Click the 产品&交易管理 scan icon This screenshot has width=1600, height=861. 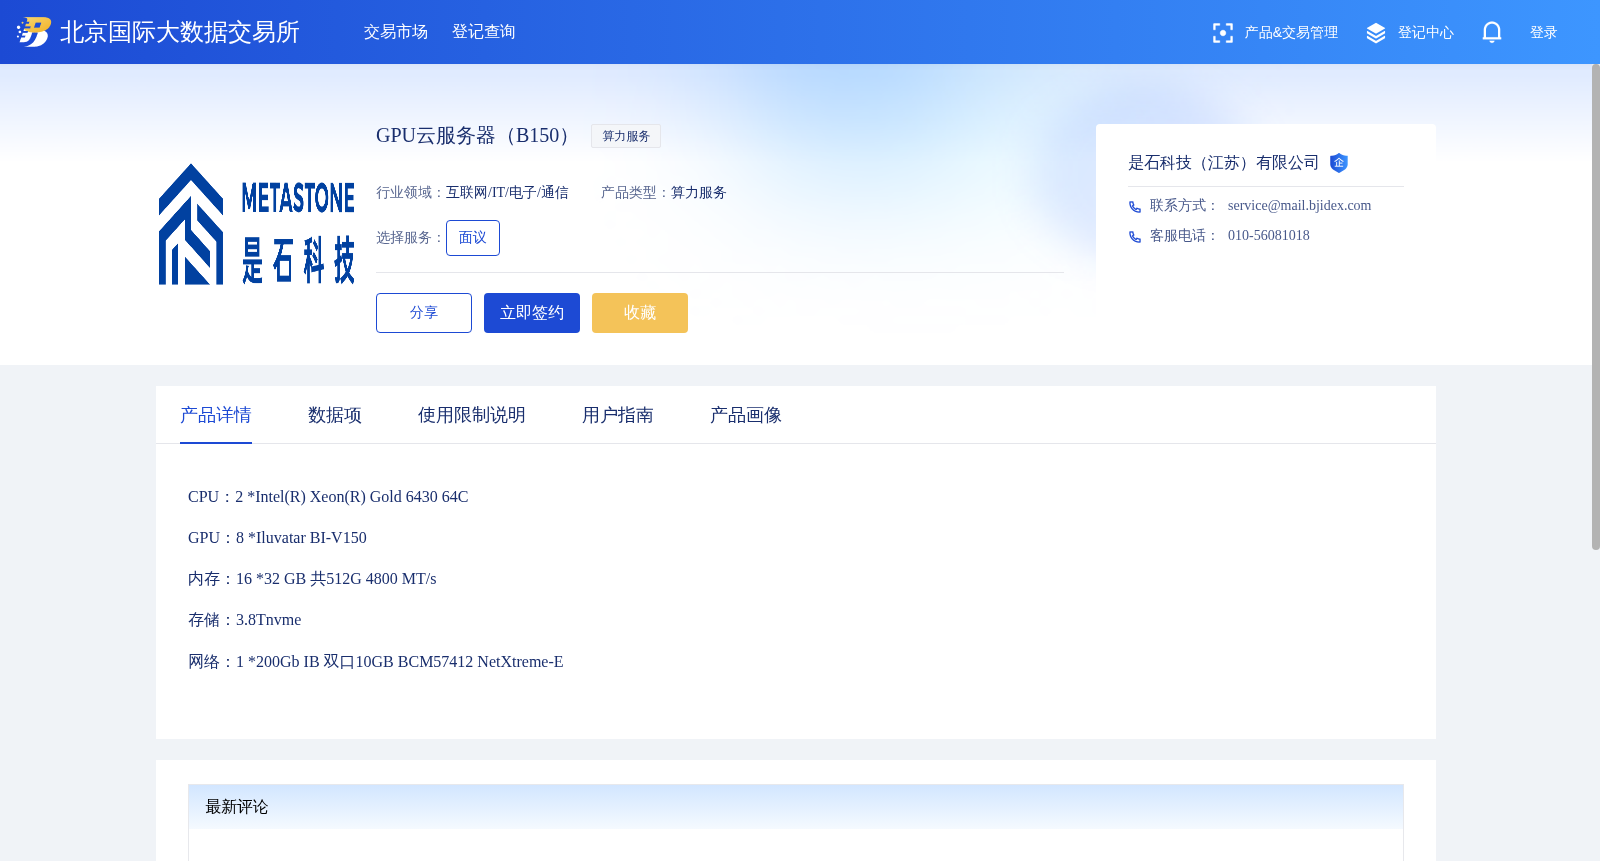click(x=1222, y=33)
